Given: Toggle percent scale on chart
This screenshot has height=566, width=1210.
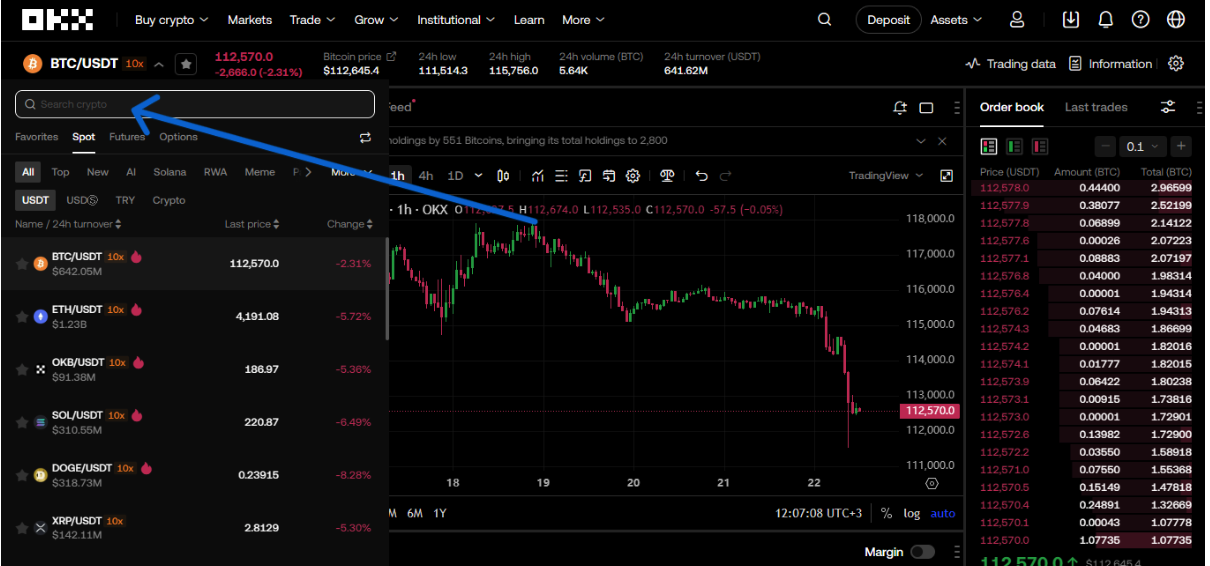Looking at the screenshot, I should (886, 513).
